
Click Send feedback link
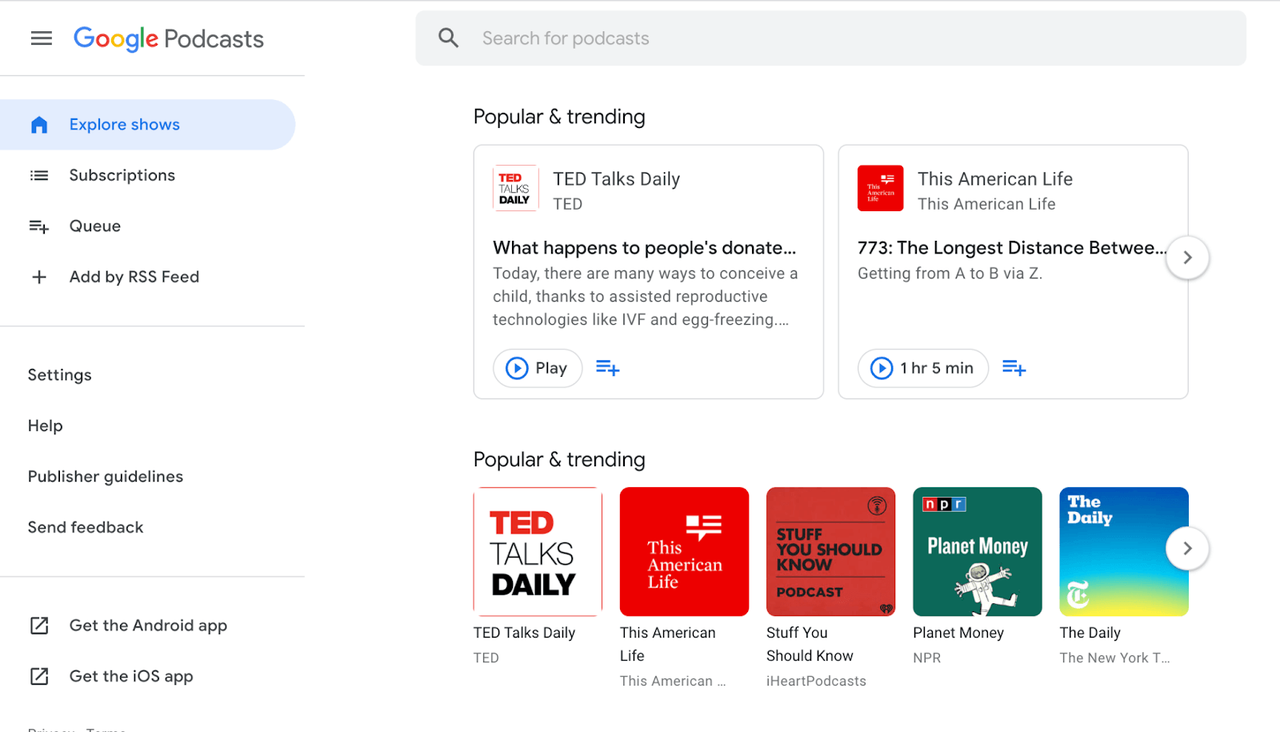[85, 527]
